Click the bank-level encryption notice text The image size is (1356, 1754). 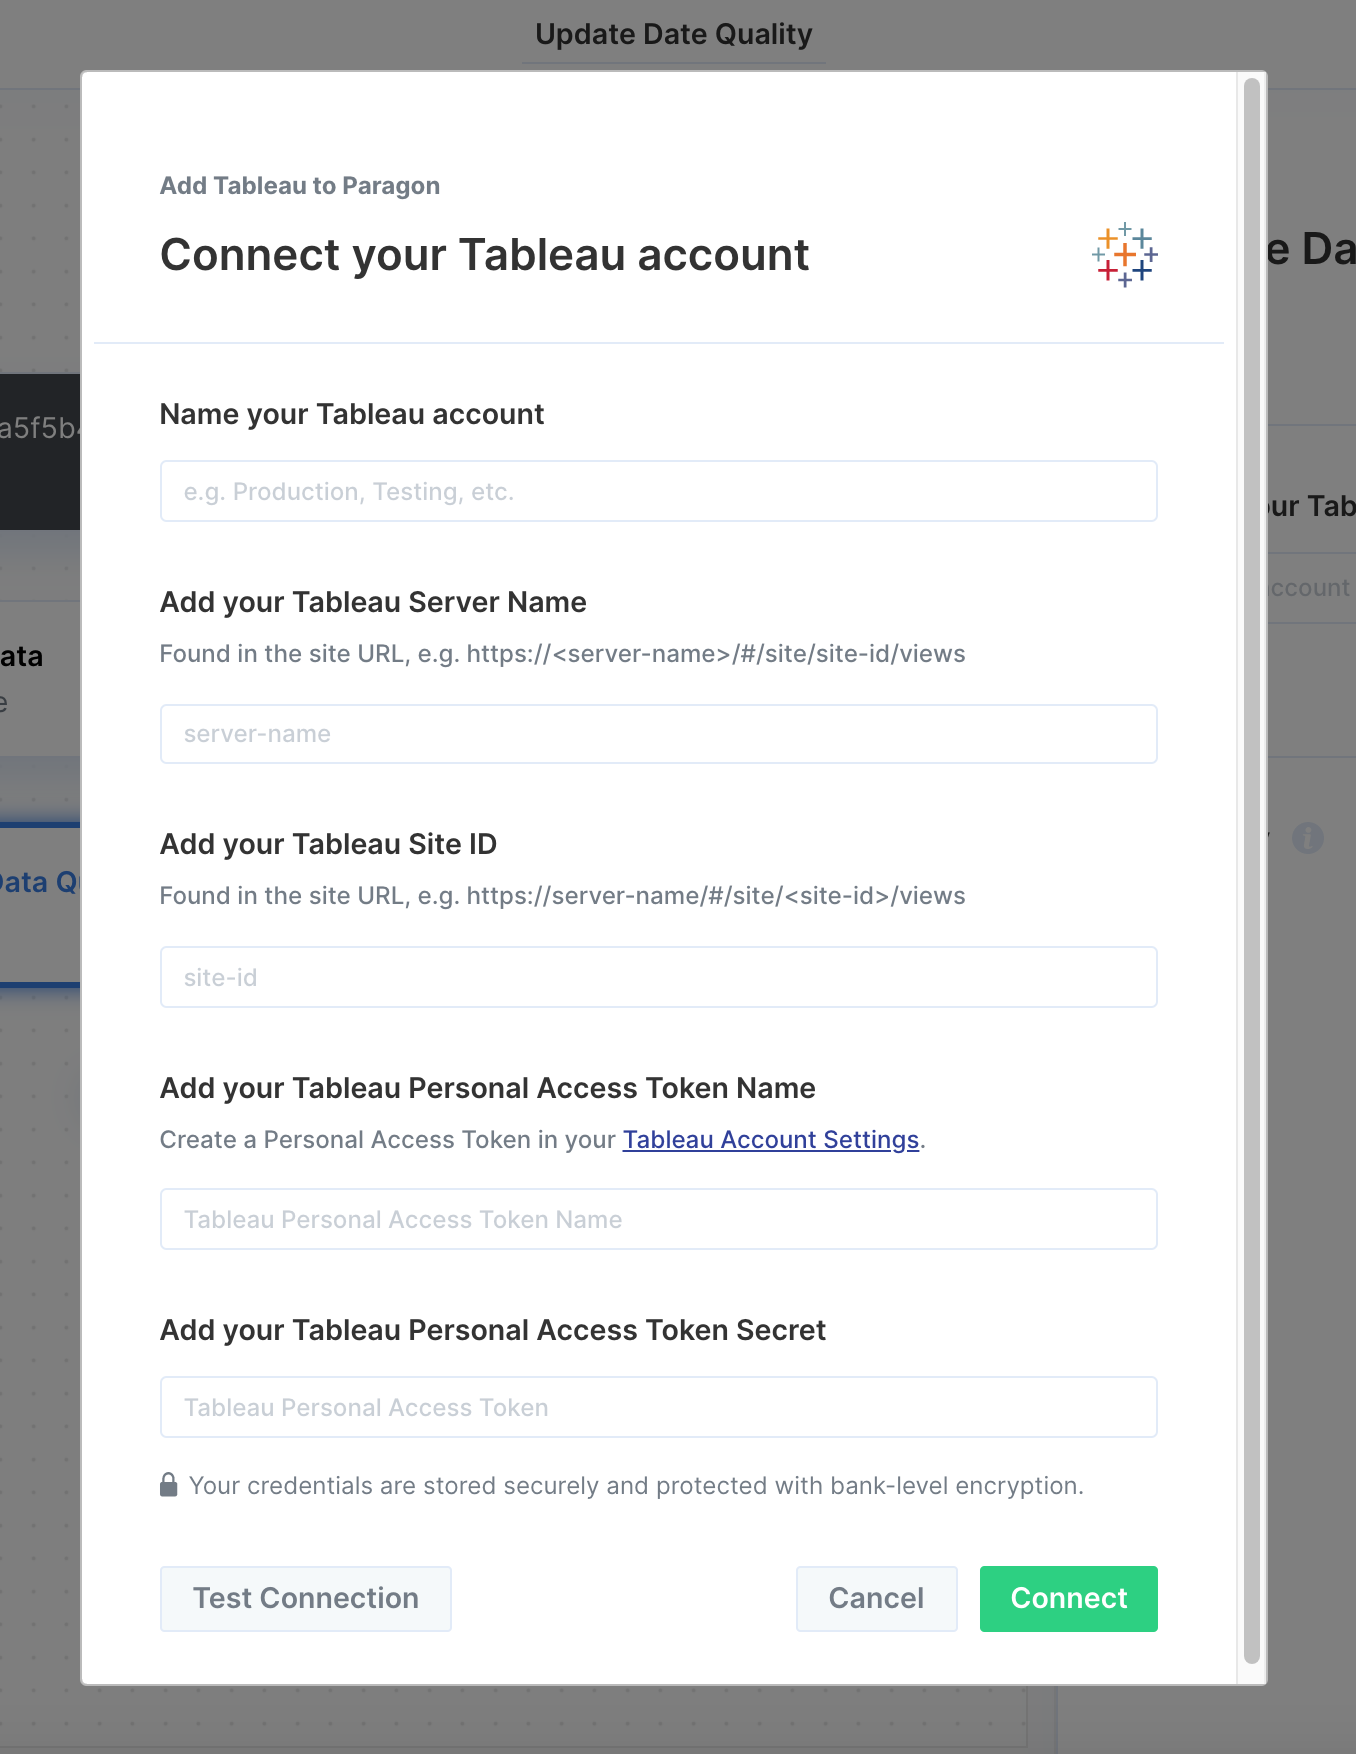click(x=636, y=1486)
